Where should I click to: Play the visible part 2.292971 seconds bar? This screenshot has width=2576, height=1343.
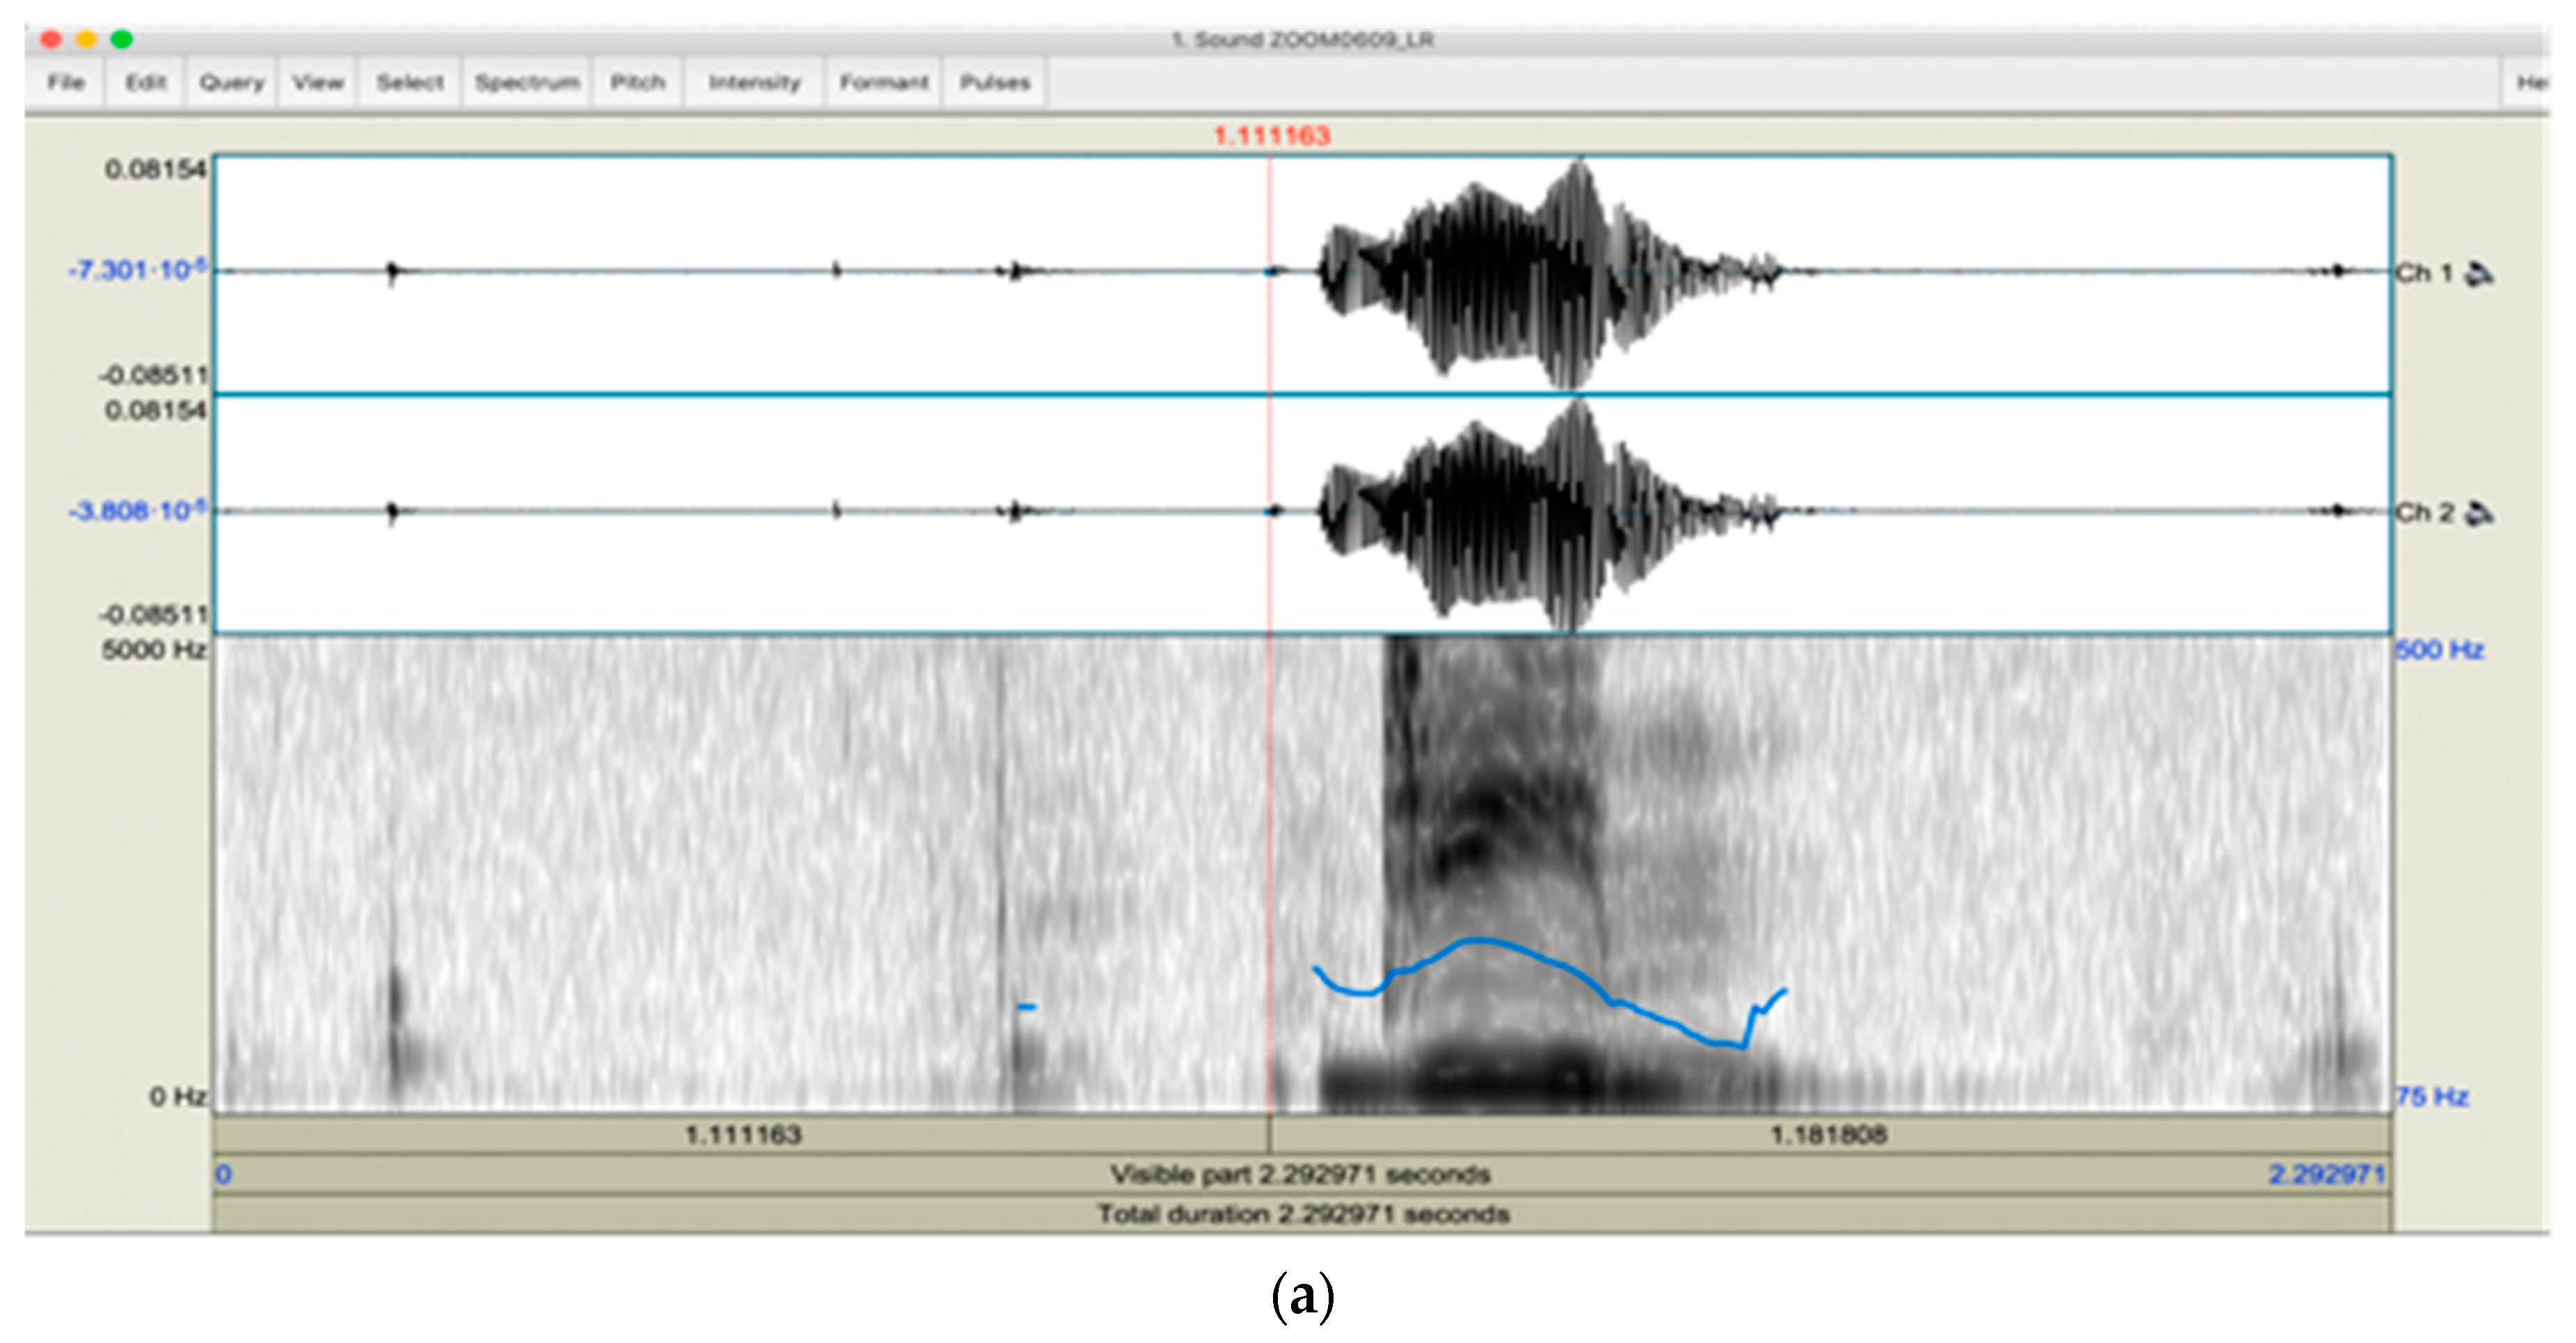[x=1300, y=1174]
